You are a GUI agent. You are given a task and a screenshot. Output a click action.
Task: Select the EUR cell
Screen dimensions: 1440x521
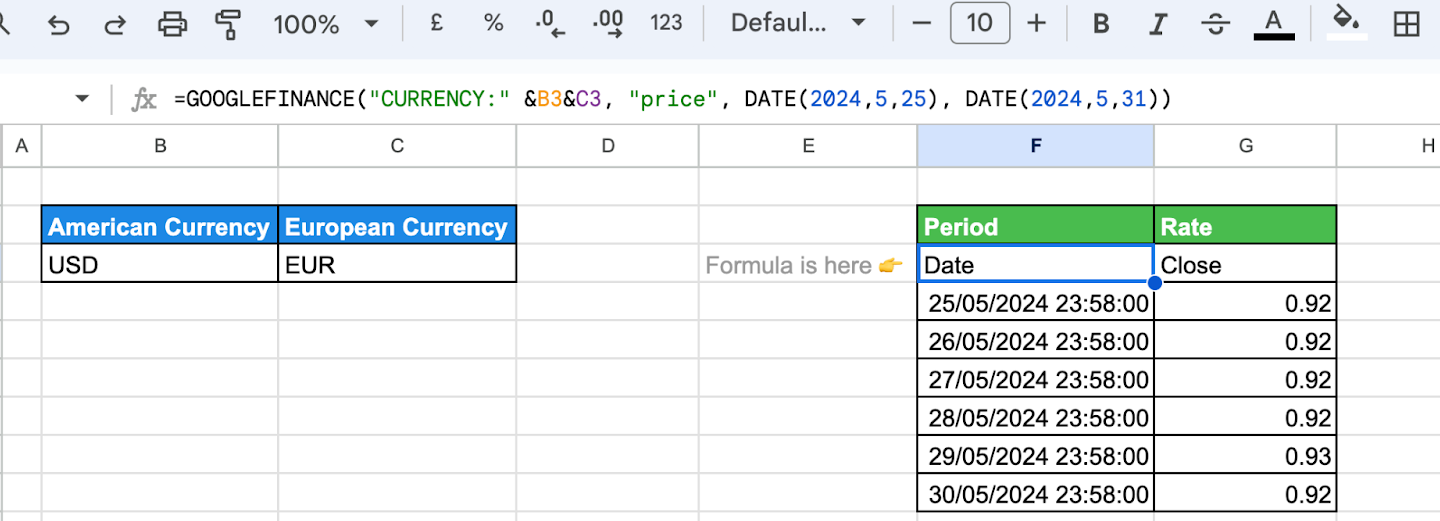point(397,264)
